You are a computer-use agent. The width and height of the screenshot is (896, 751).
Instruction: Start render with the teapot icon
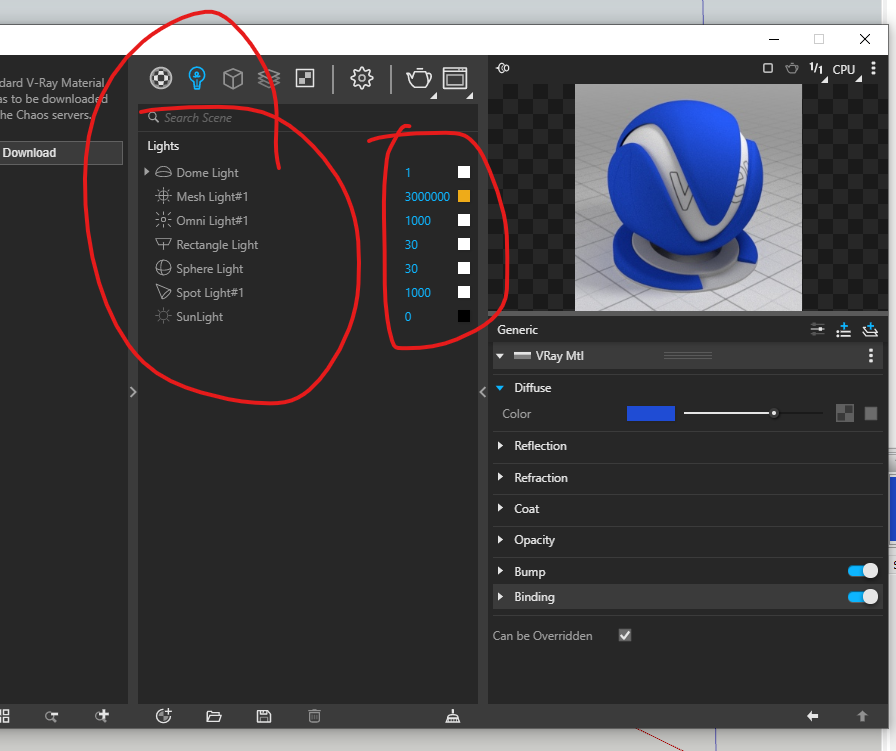click(419, 78)
